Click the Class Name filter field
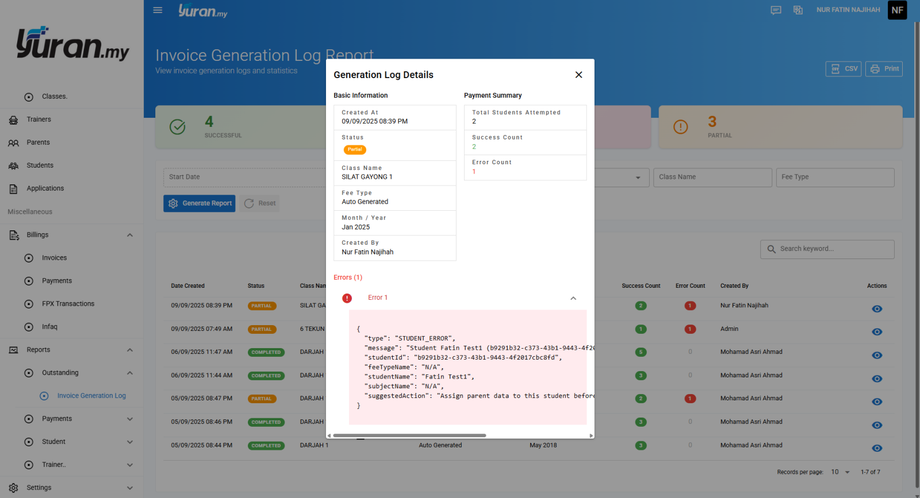The image size is (920, 498). click(x=712, y=177)
